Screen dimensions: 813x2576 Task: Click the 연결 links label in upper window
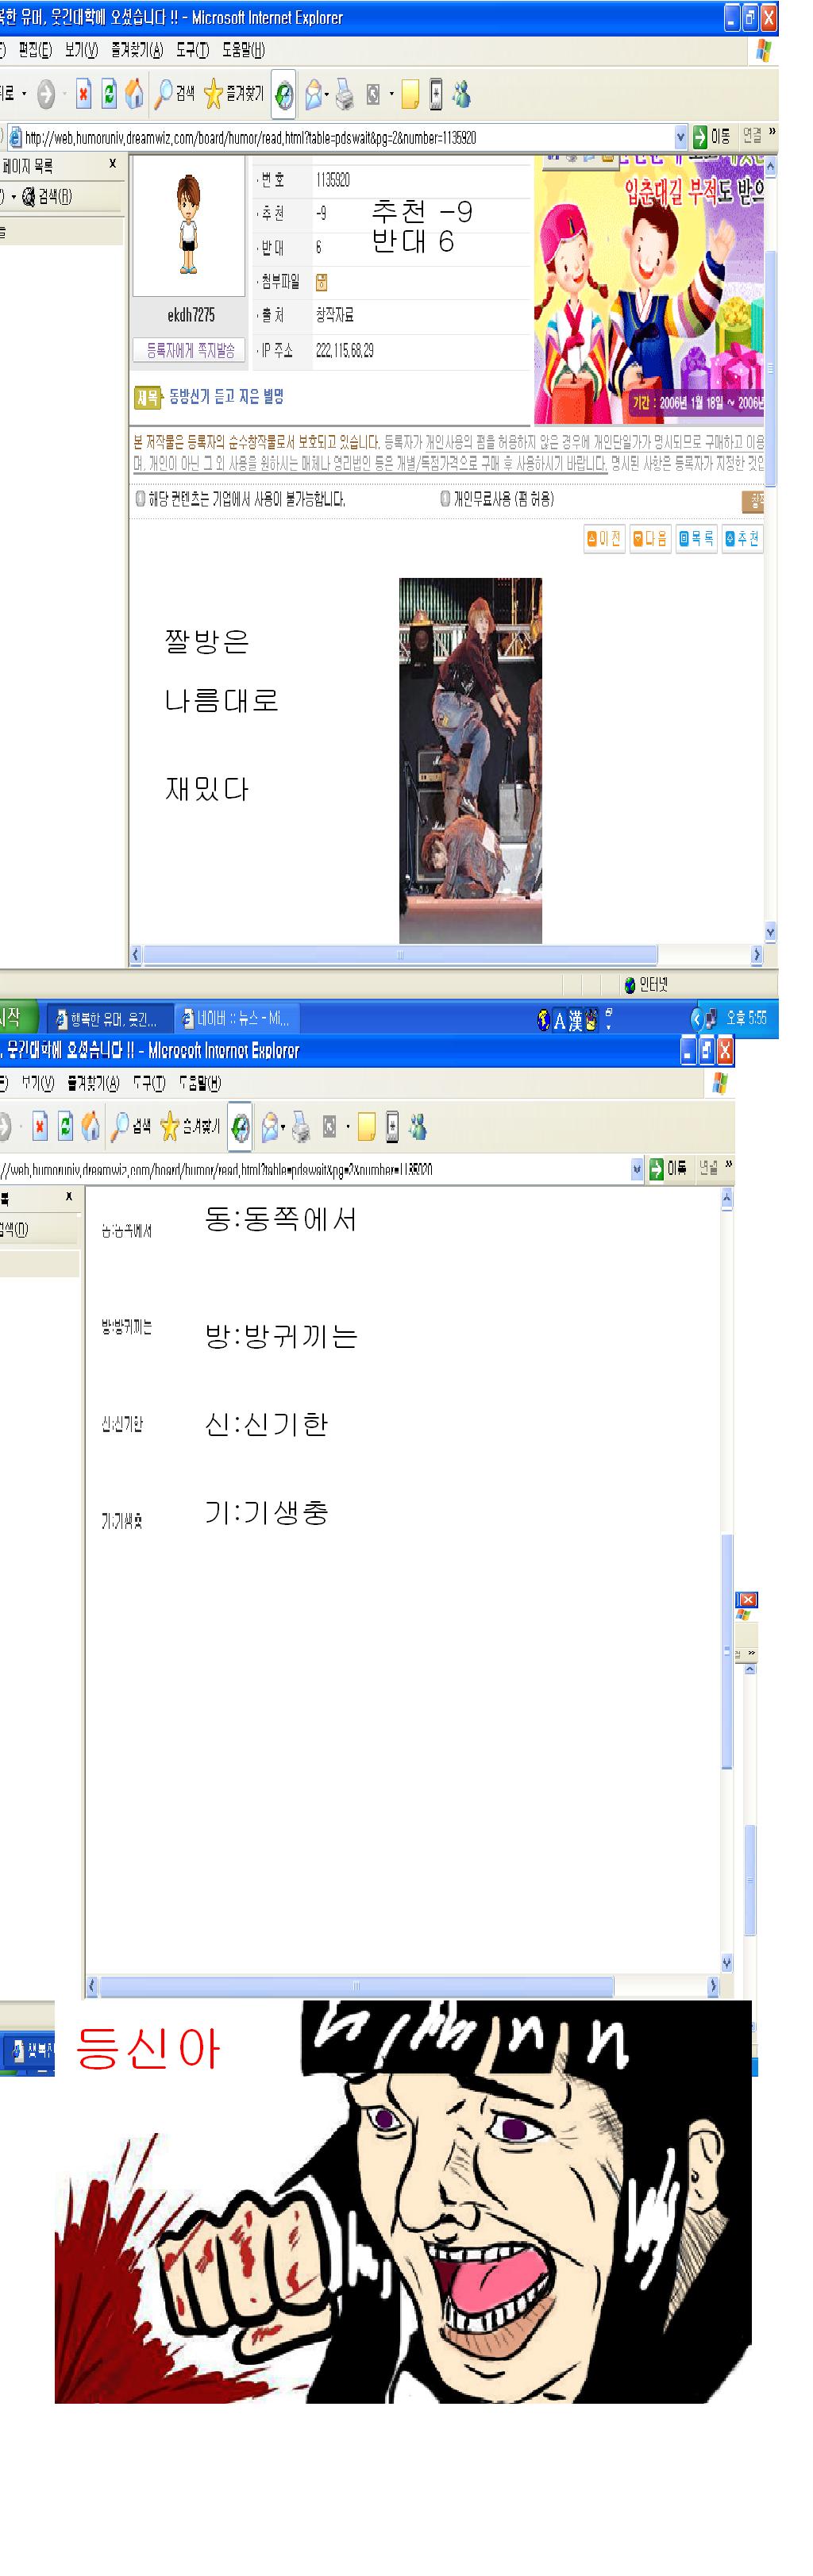point(752,136)
